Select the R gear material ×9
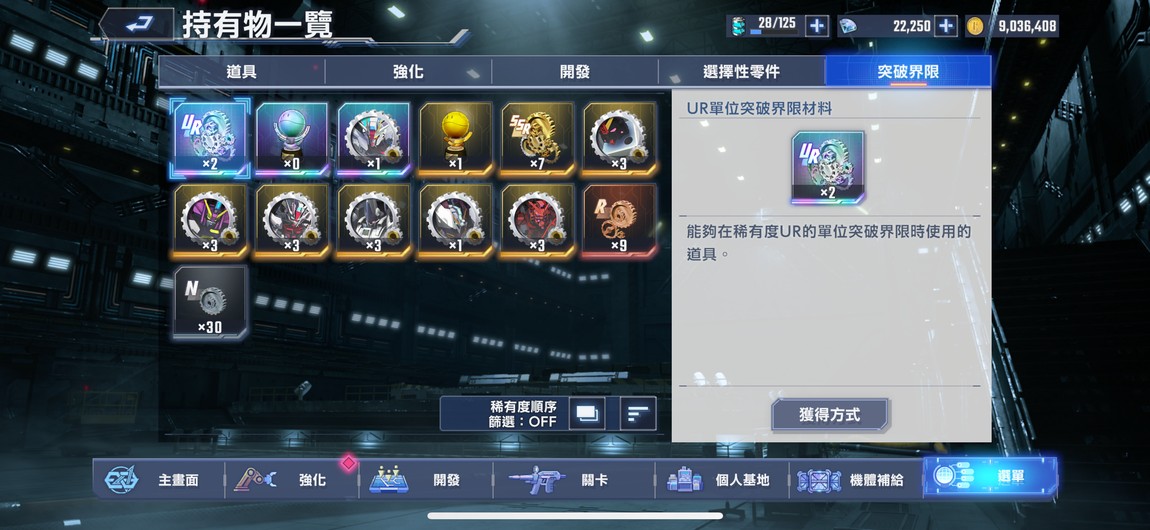Viewport: 1150px width, 530px height. point(620,221)
